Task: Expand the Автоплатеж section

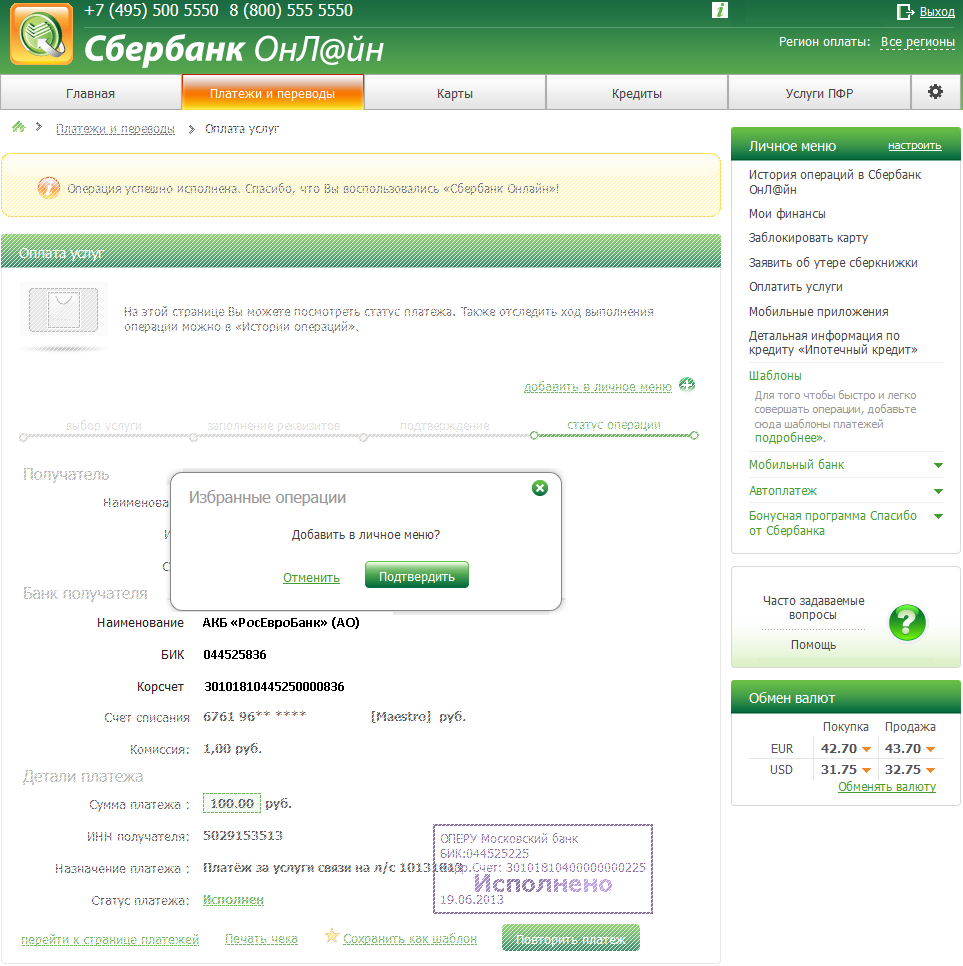Action: pyautogui.click(x=938, y=491)
